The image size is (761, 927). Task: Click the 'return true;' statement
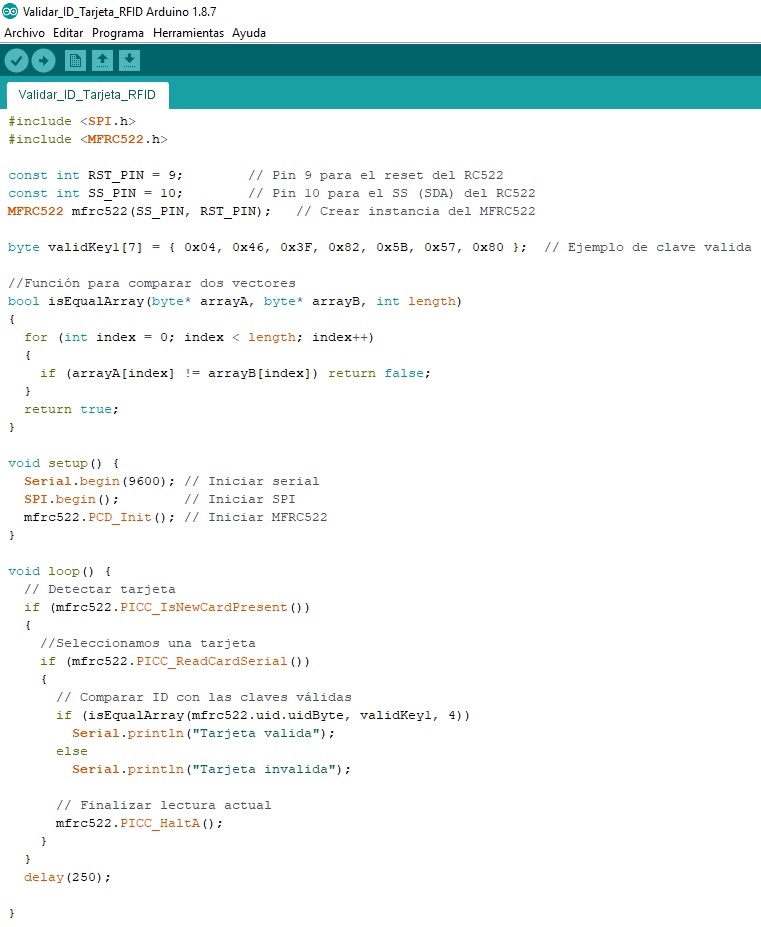click(x=72, y=410)
